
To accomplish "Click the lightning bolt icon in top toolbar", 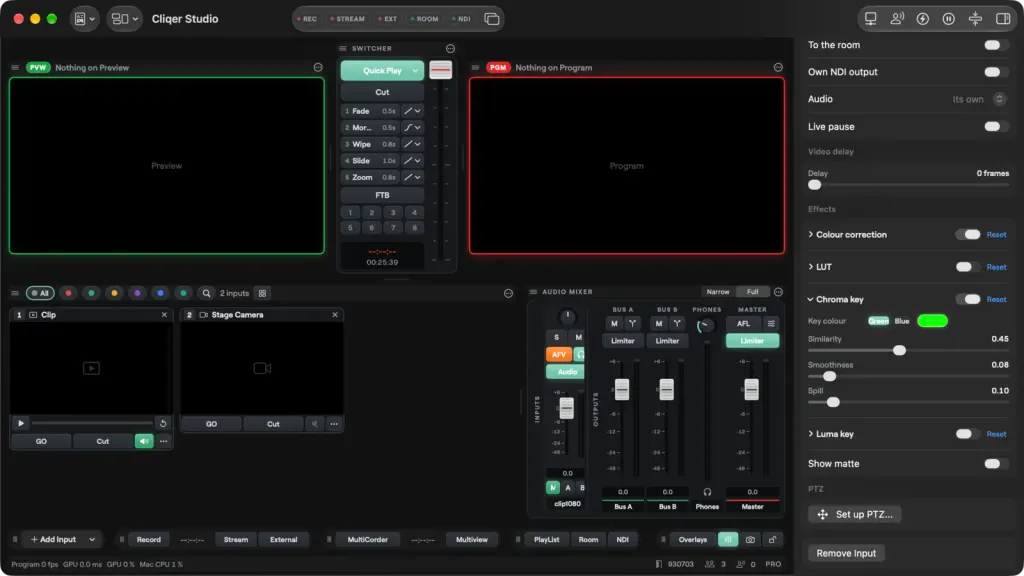I will 923,19.
